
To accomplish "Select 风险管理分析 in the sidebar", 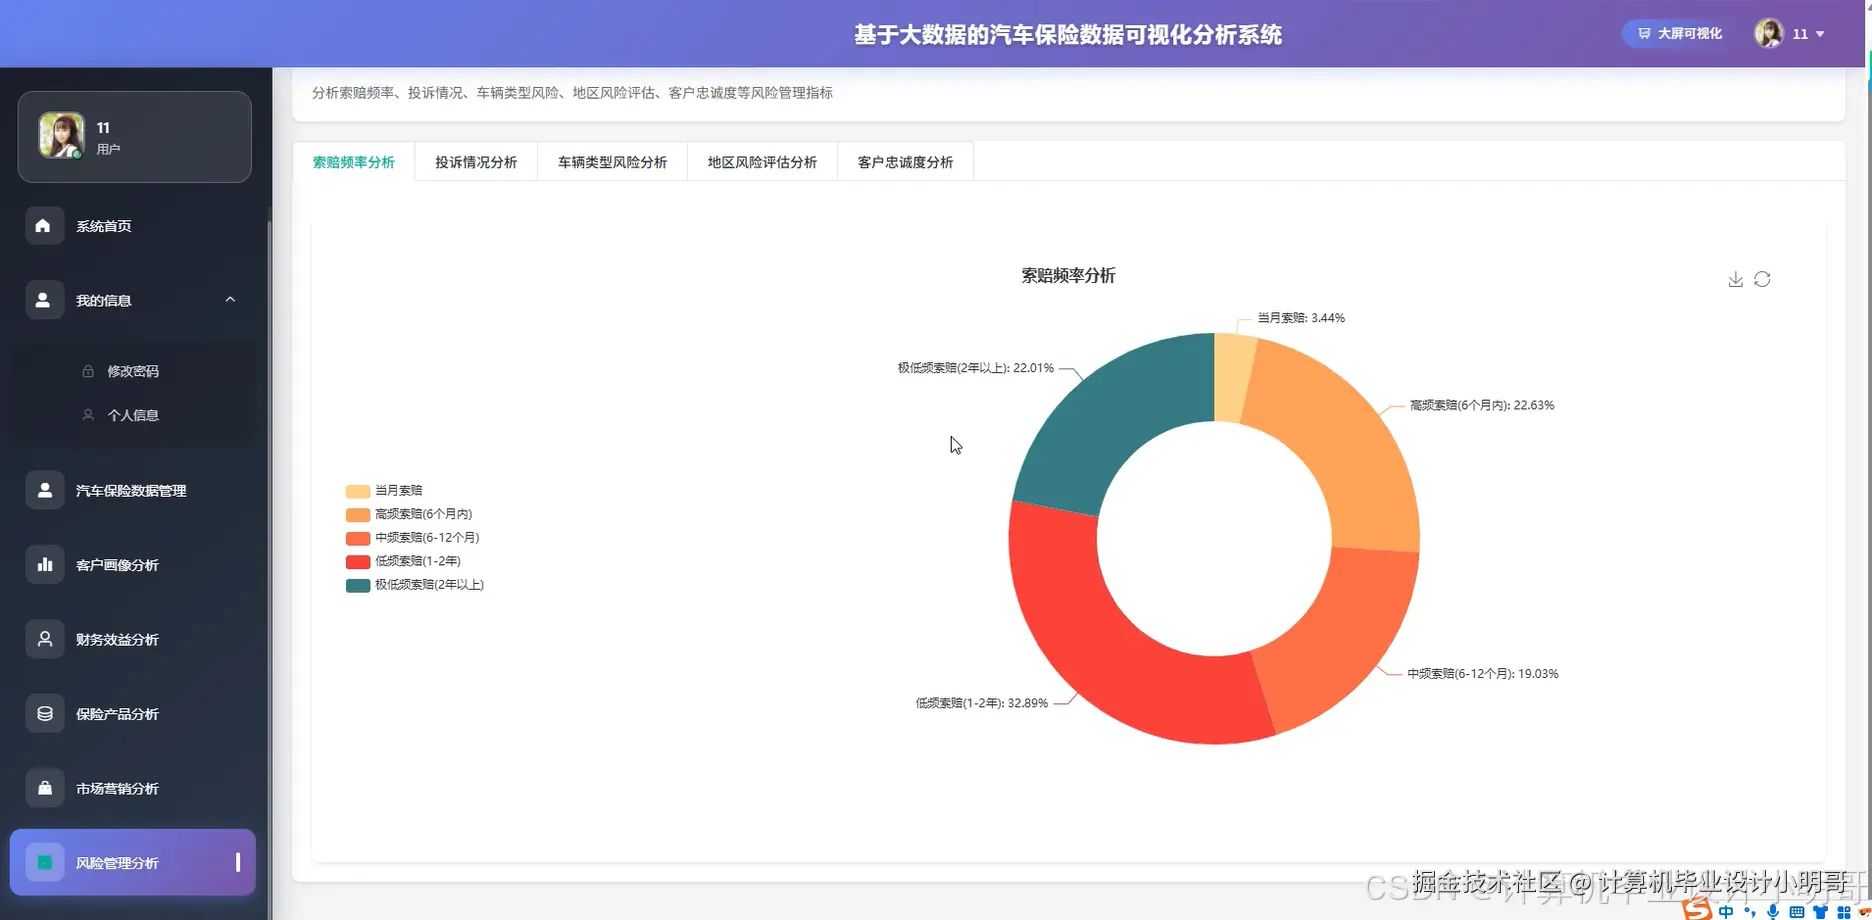I will [x=120, y=861].
